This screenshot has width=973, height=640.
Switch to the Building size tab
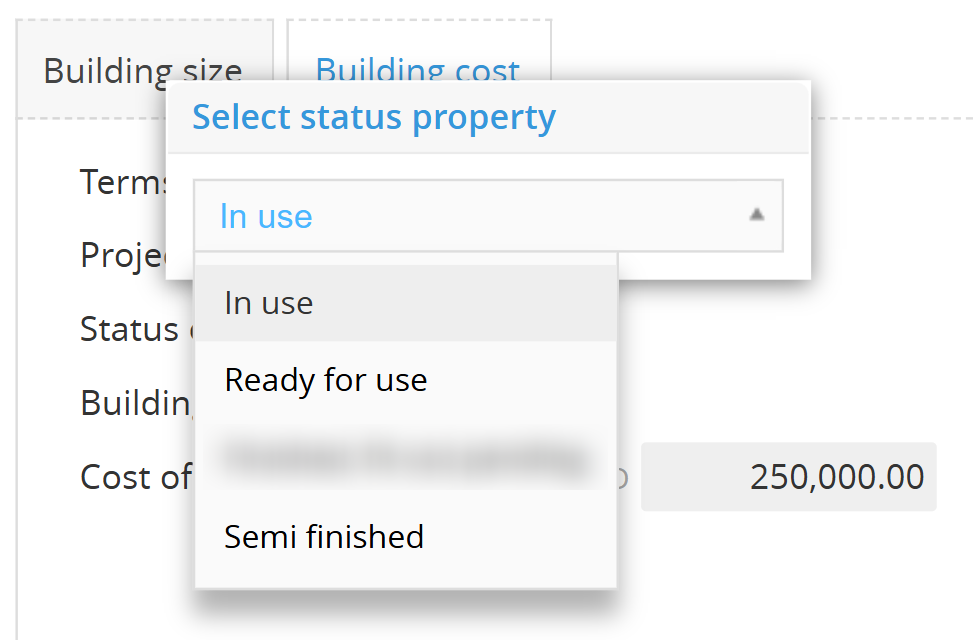coord(143,71)
